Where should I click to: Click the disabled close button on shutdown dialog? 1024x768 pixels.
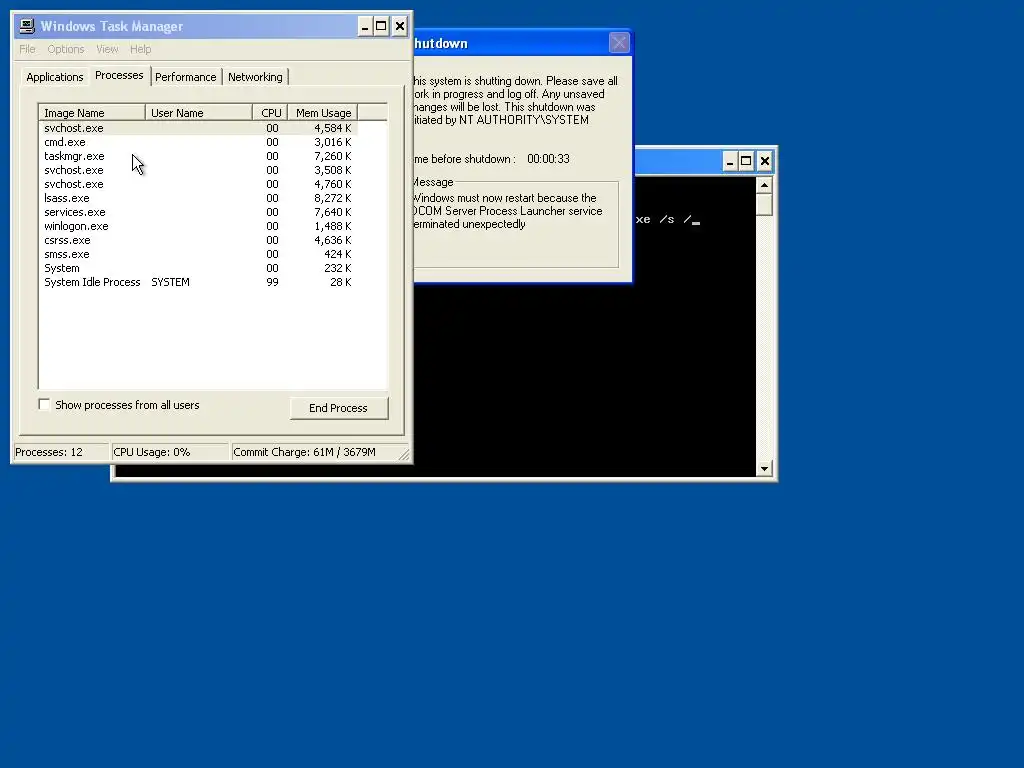click(x=619, y=43)
